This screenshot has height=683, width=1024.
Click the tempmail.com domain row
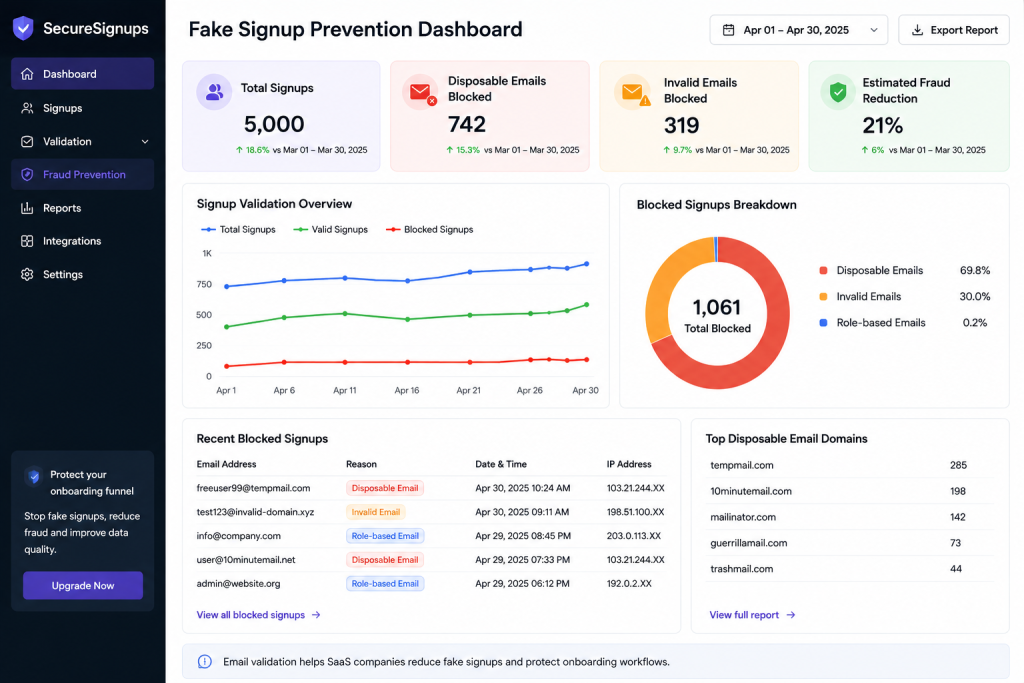coord(850,465)
